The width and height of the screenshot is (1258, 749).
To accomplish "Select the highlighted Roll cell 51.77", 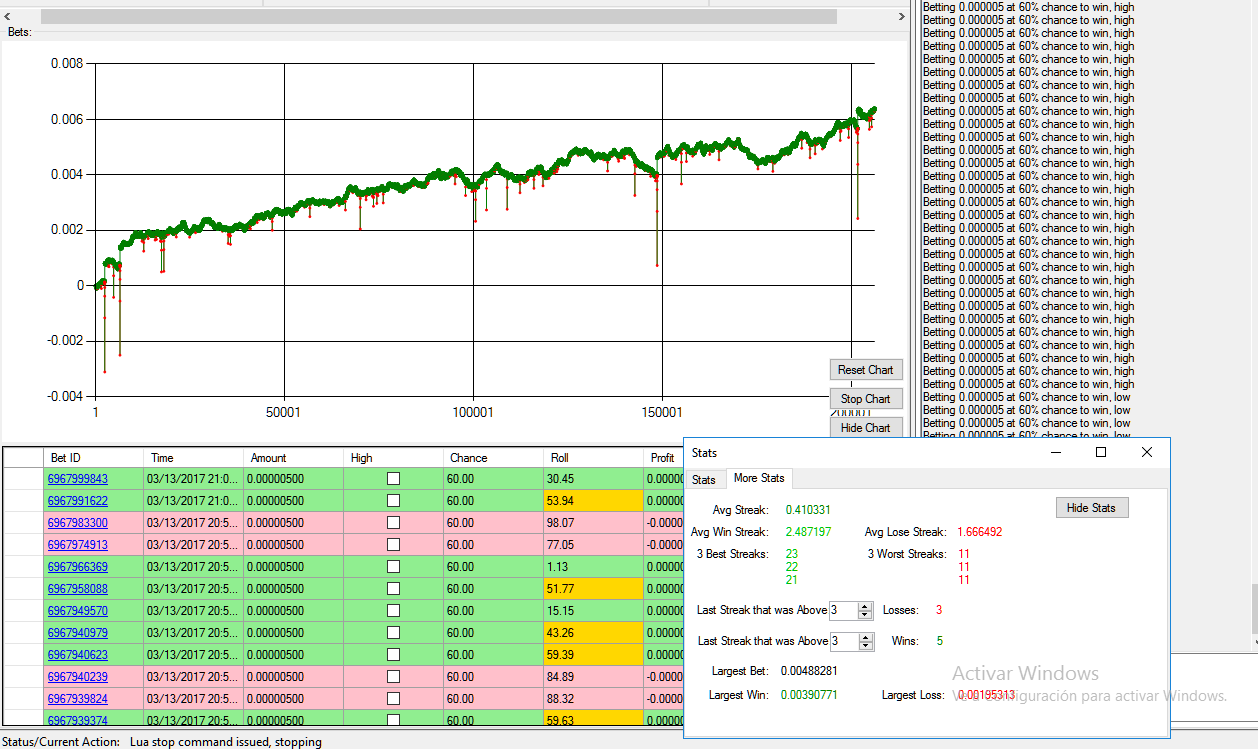I will pos(593,589).
